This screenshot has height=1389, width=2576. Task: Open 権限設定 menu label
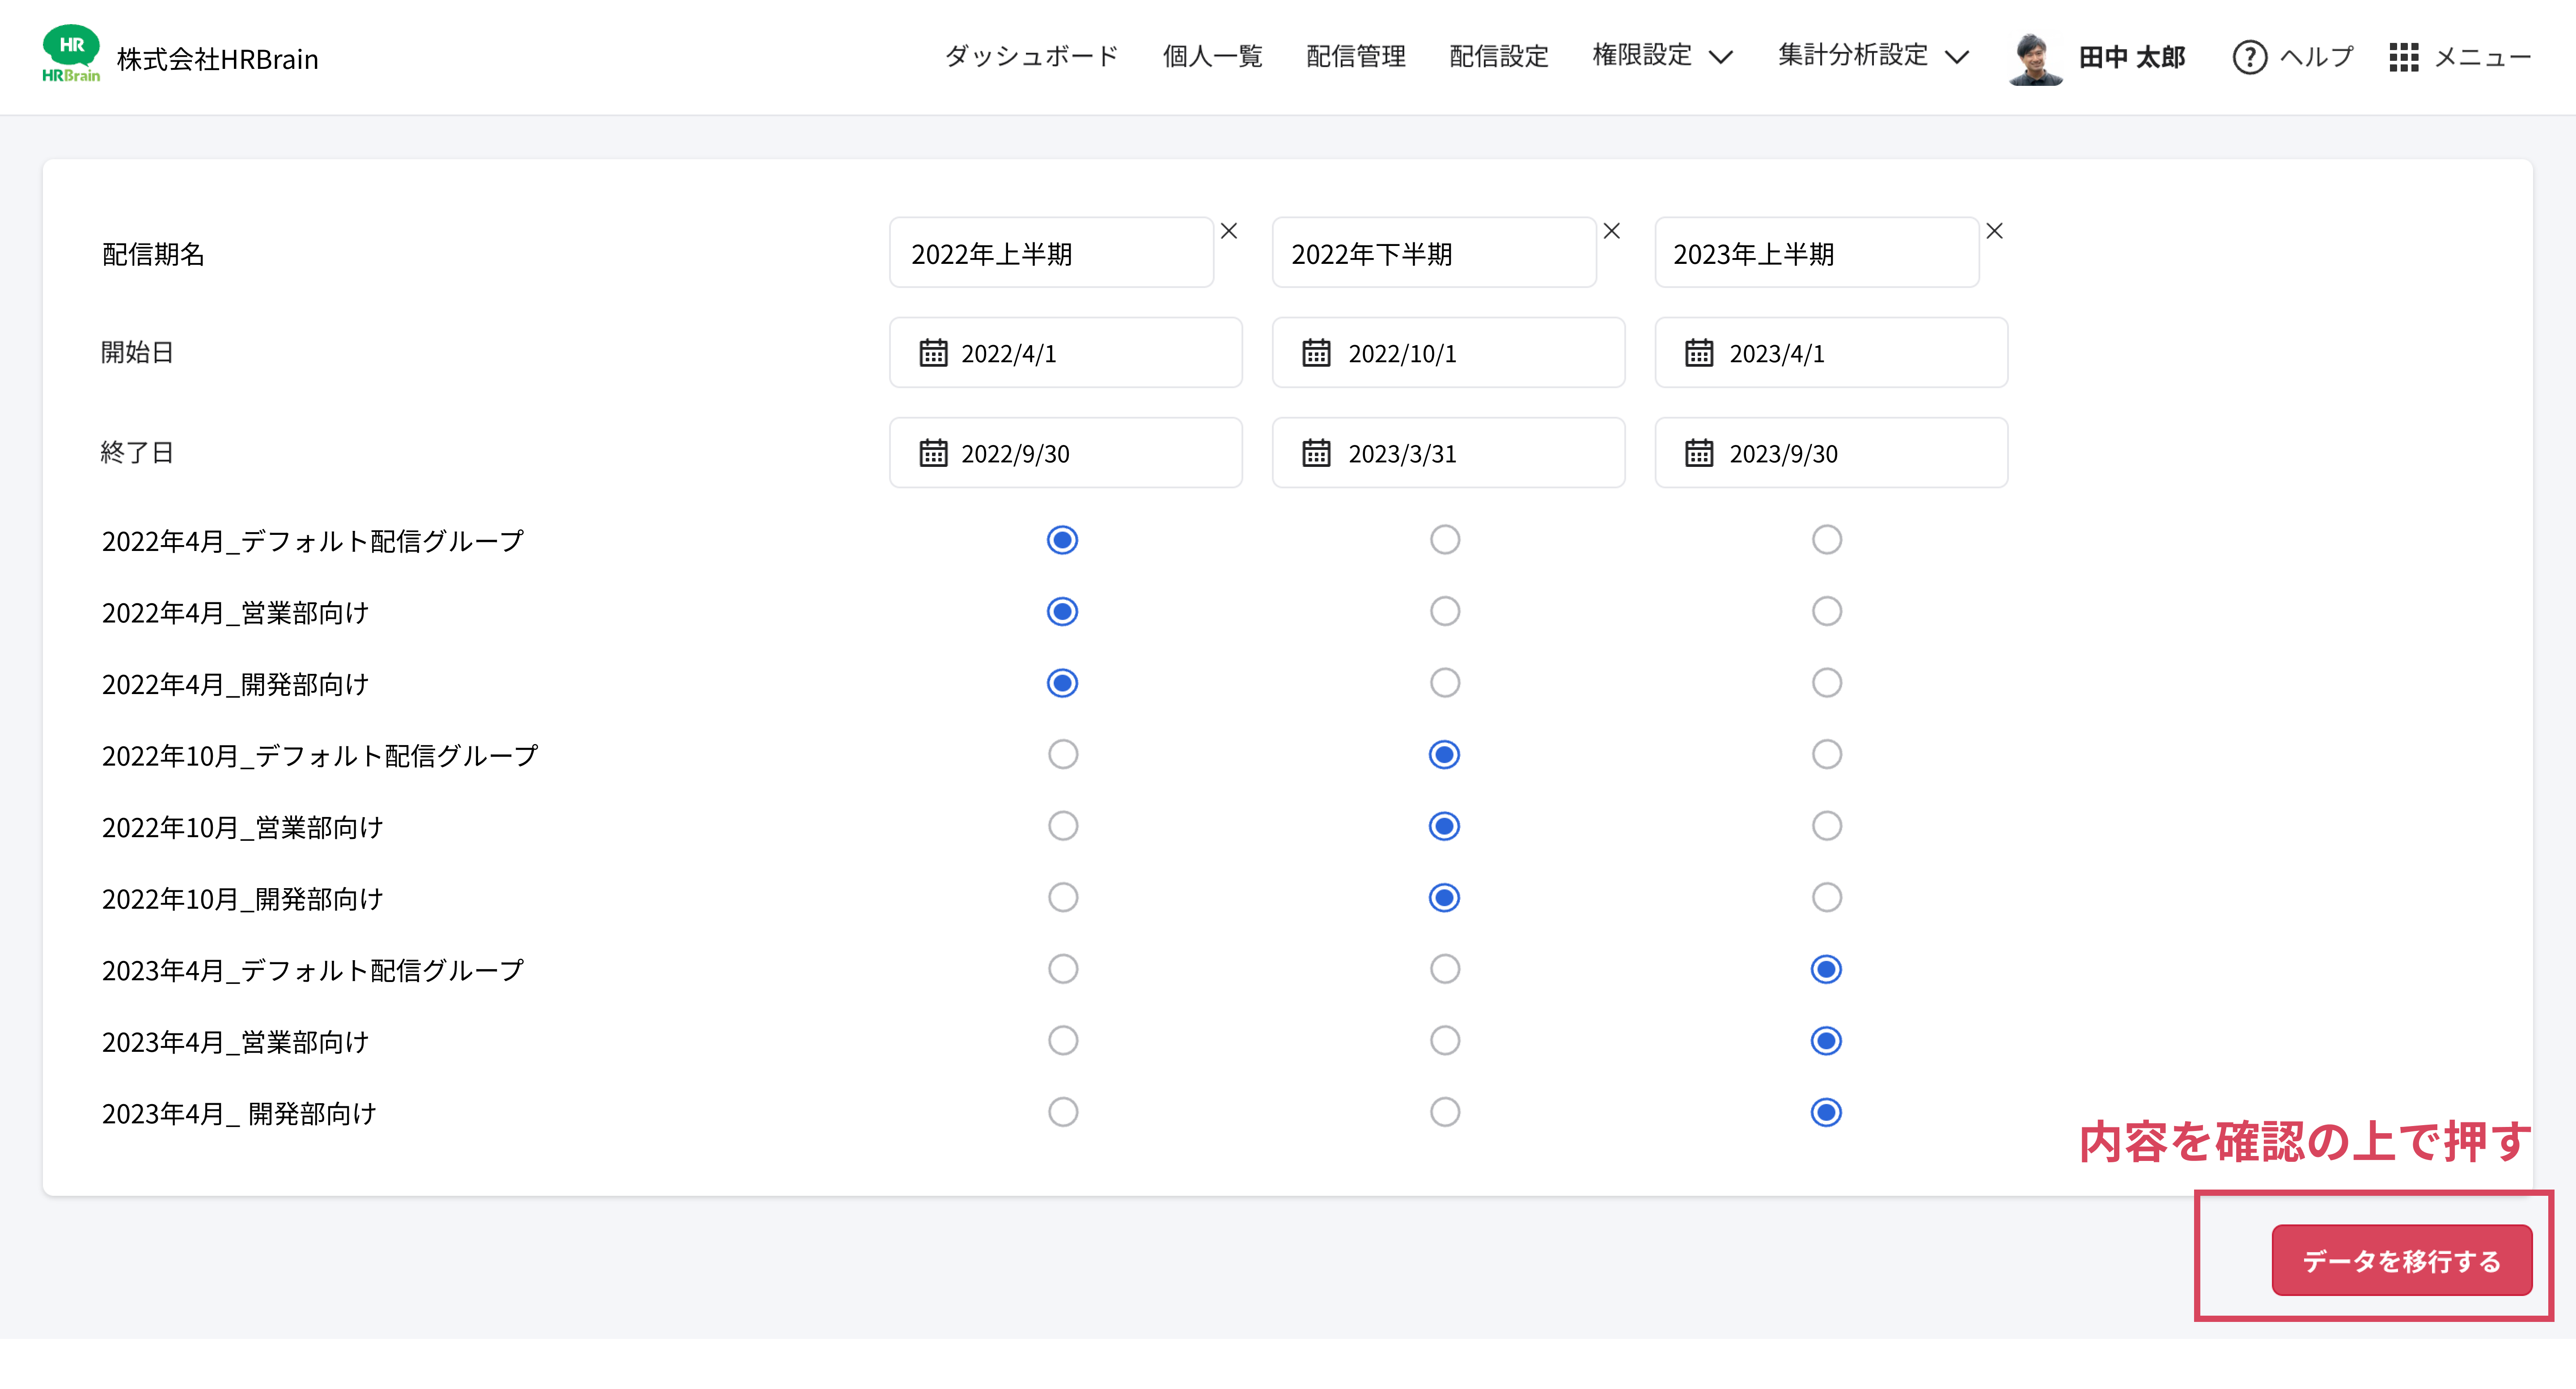1642,56
